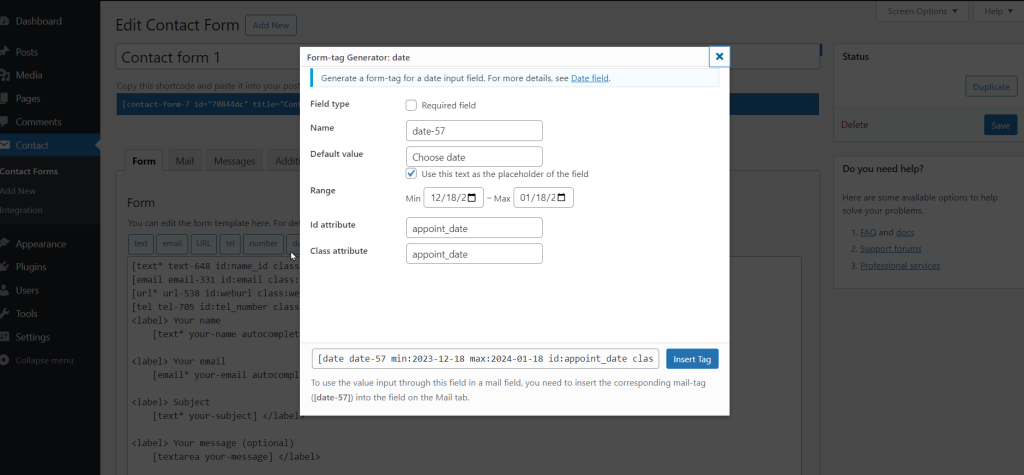Check the Required field checkbox
1024x475 pixels.
[411, 105]
